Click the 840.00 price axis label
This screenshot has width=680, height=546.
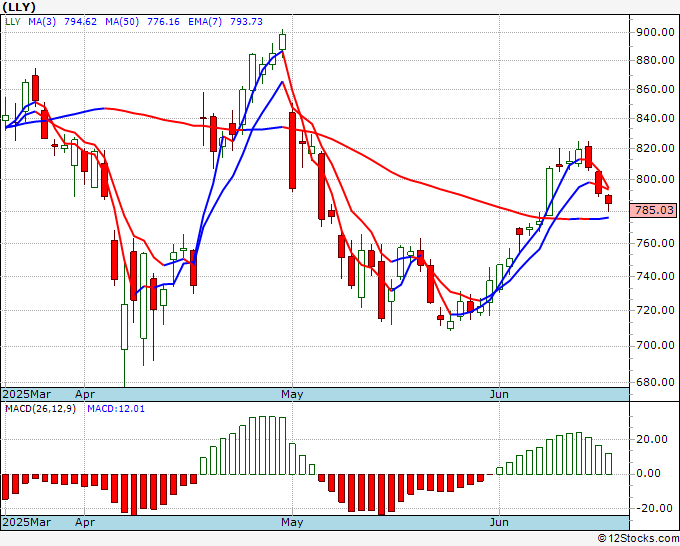click(x=655, y=118)
